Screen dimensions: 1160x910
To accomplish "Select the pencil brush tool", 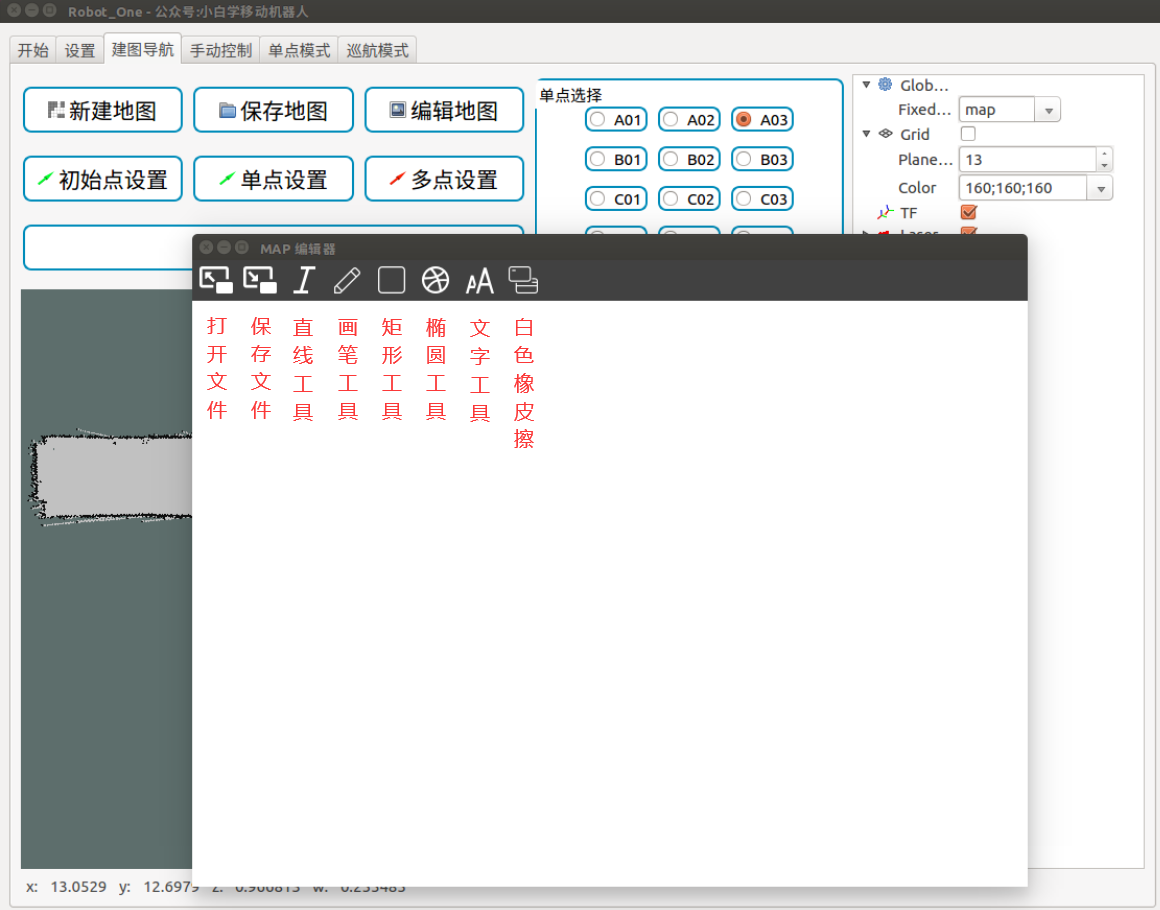I will (347, 280).
